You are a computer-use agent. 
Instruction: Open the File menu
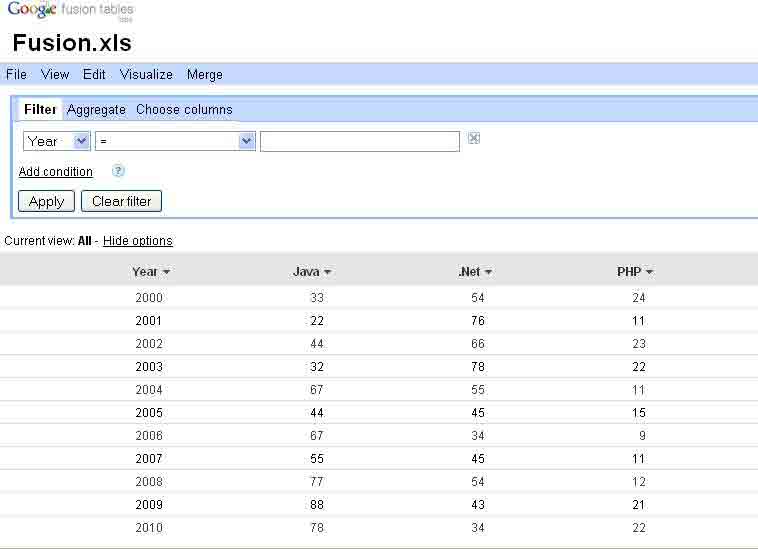16,75
